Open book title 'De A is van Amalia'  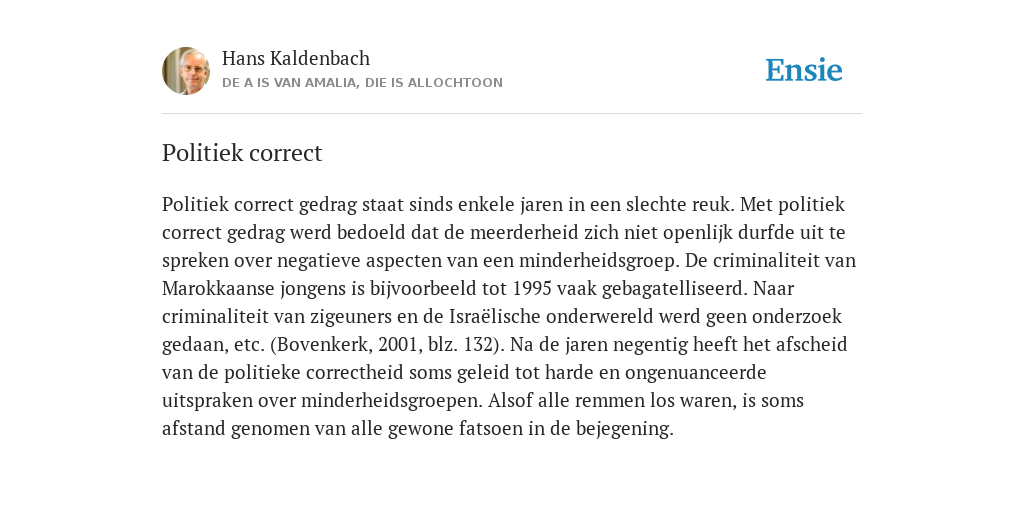point(362,83)
